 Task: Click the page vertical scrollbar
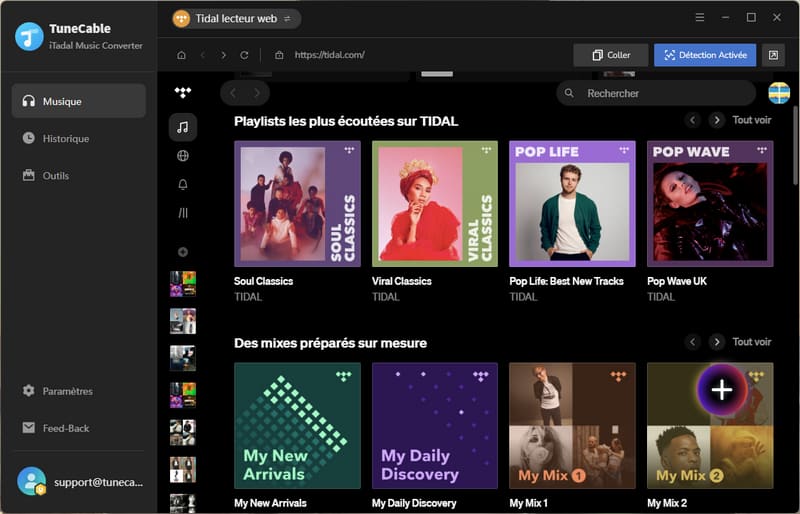pos(795,145)
